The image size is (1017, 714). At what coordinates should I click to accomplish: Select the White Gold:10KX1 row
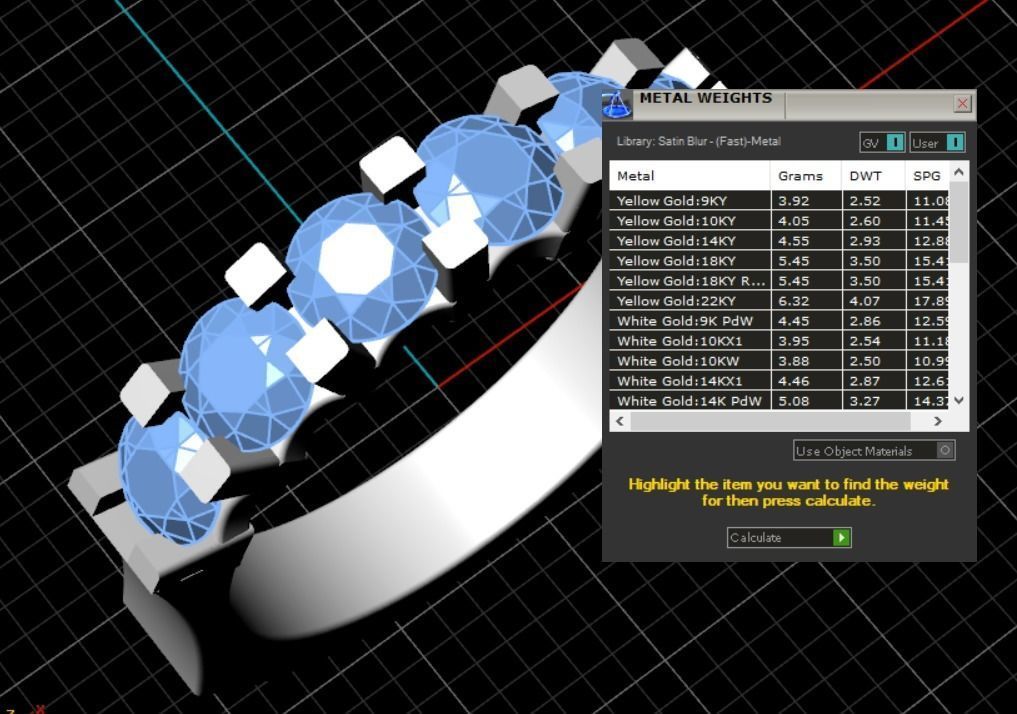(779, 341)
